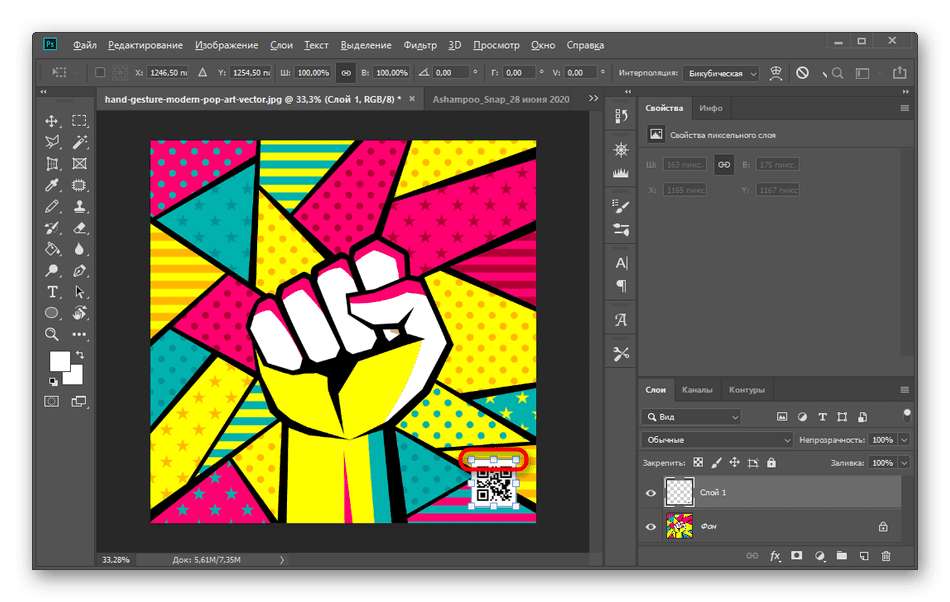Open the Фильтр menu
Image resolution: width=950 pixels, height=602 pixels.
[420, 45]
